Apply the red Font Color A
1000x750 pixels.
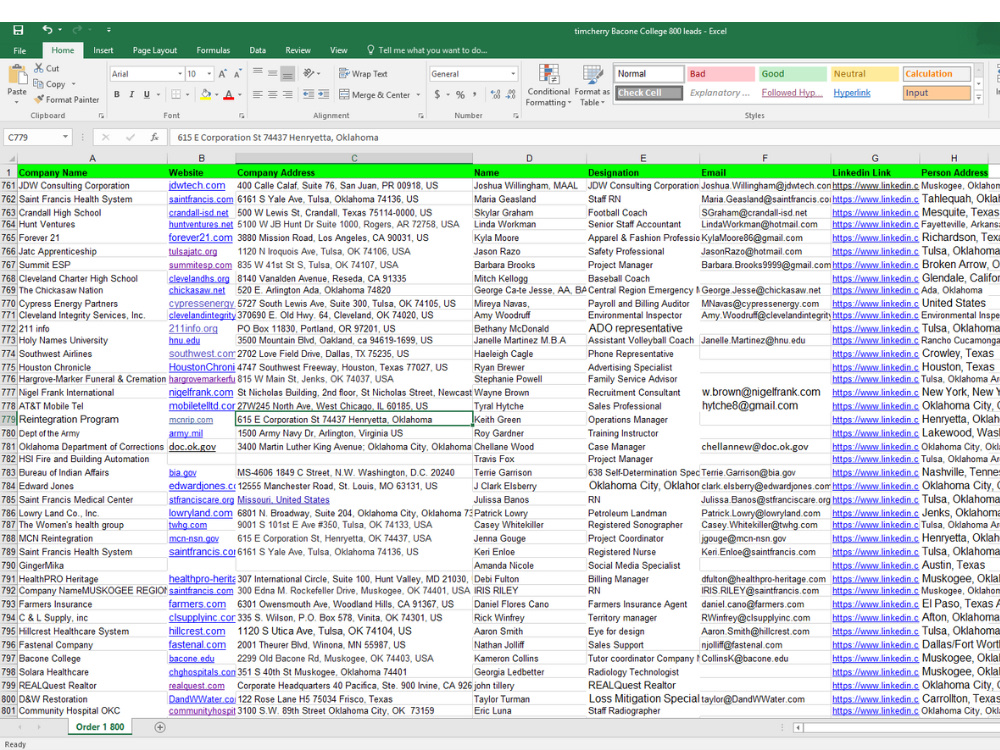228,94
